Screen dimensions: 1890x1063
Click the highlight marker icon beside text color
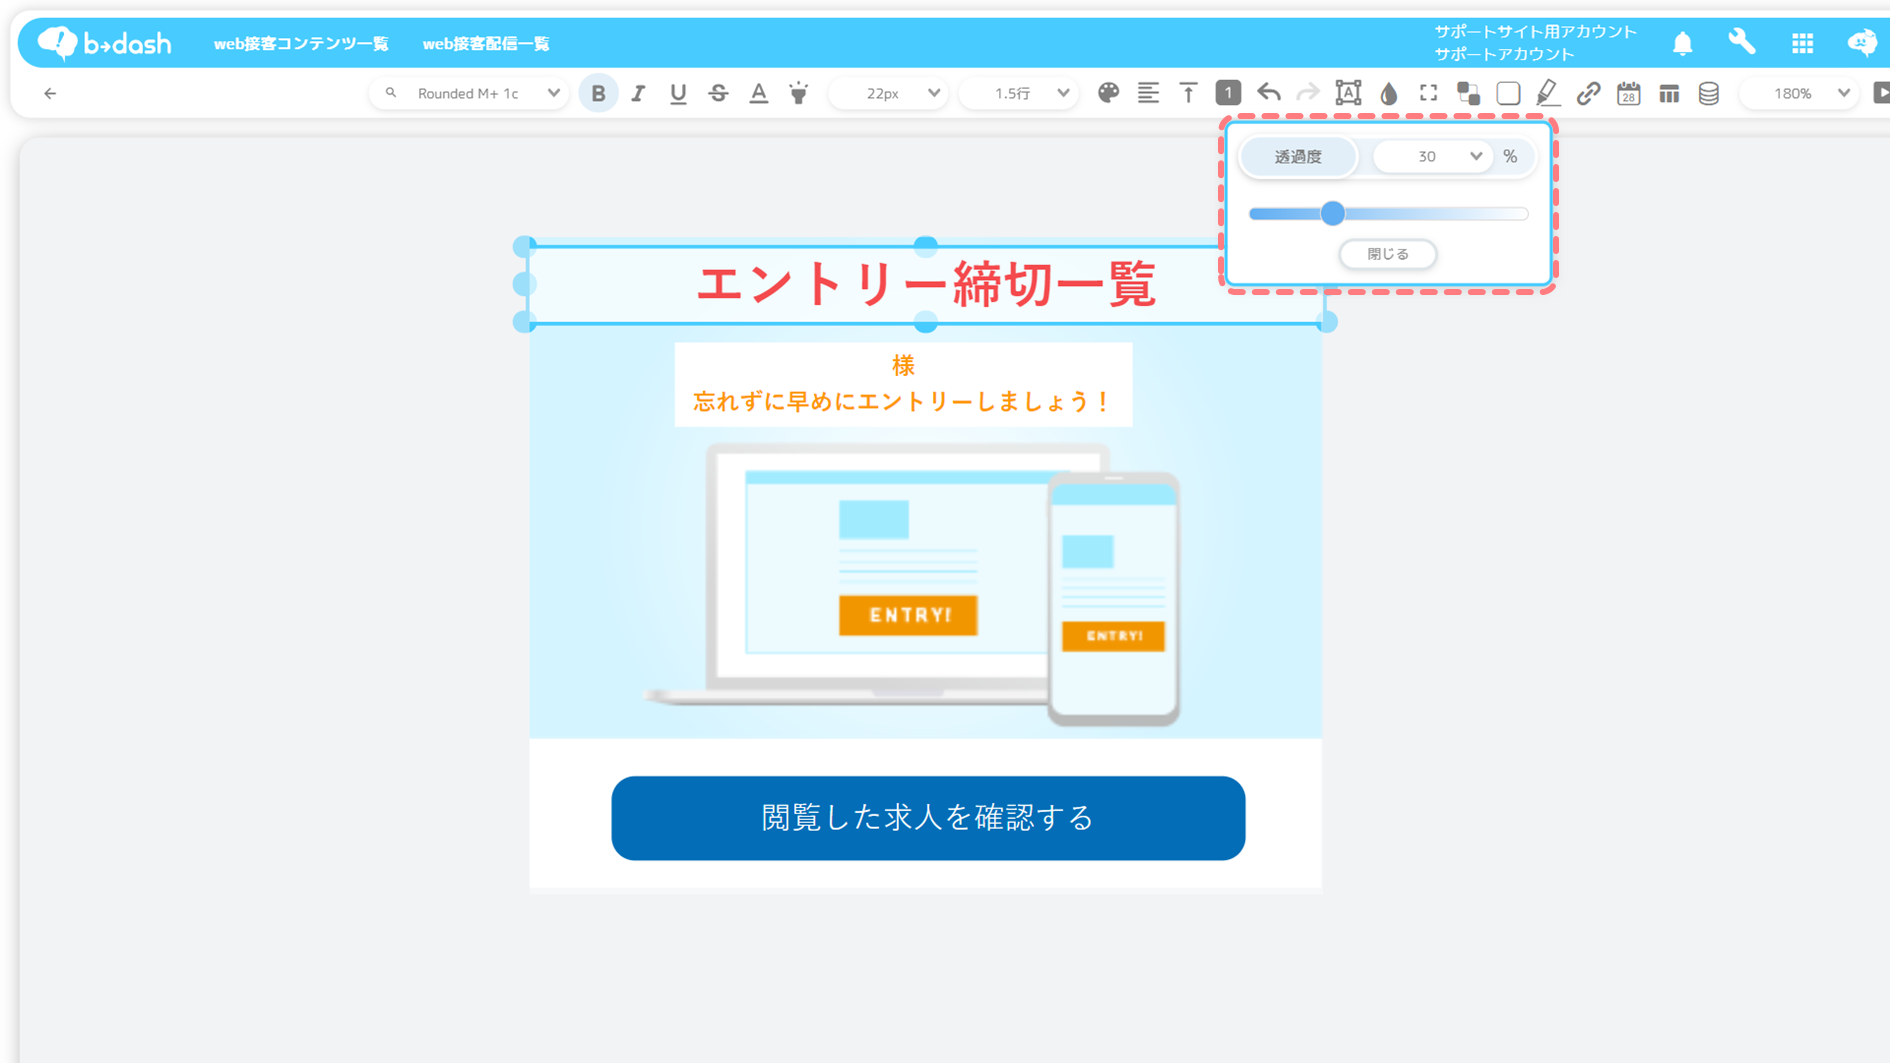799,94
